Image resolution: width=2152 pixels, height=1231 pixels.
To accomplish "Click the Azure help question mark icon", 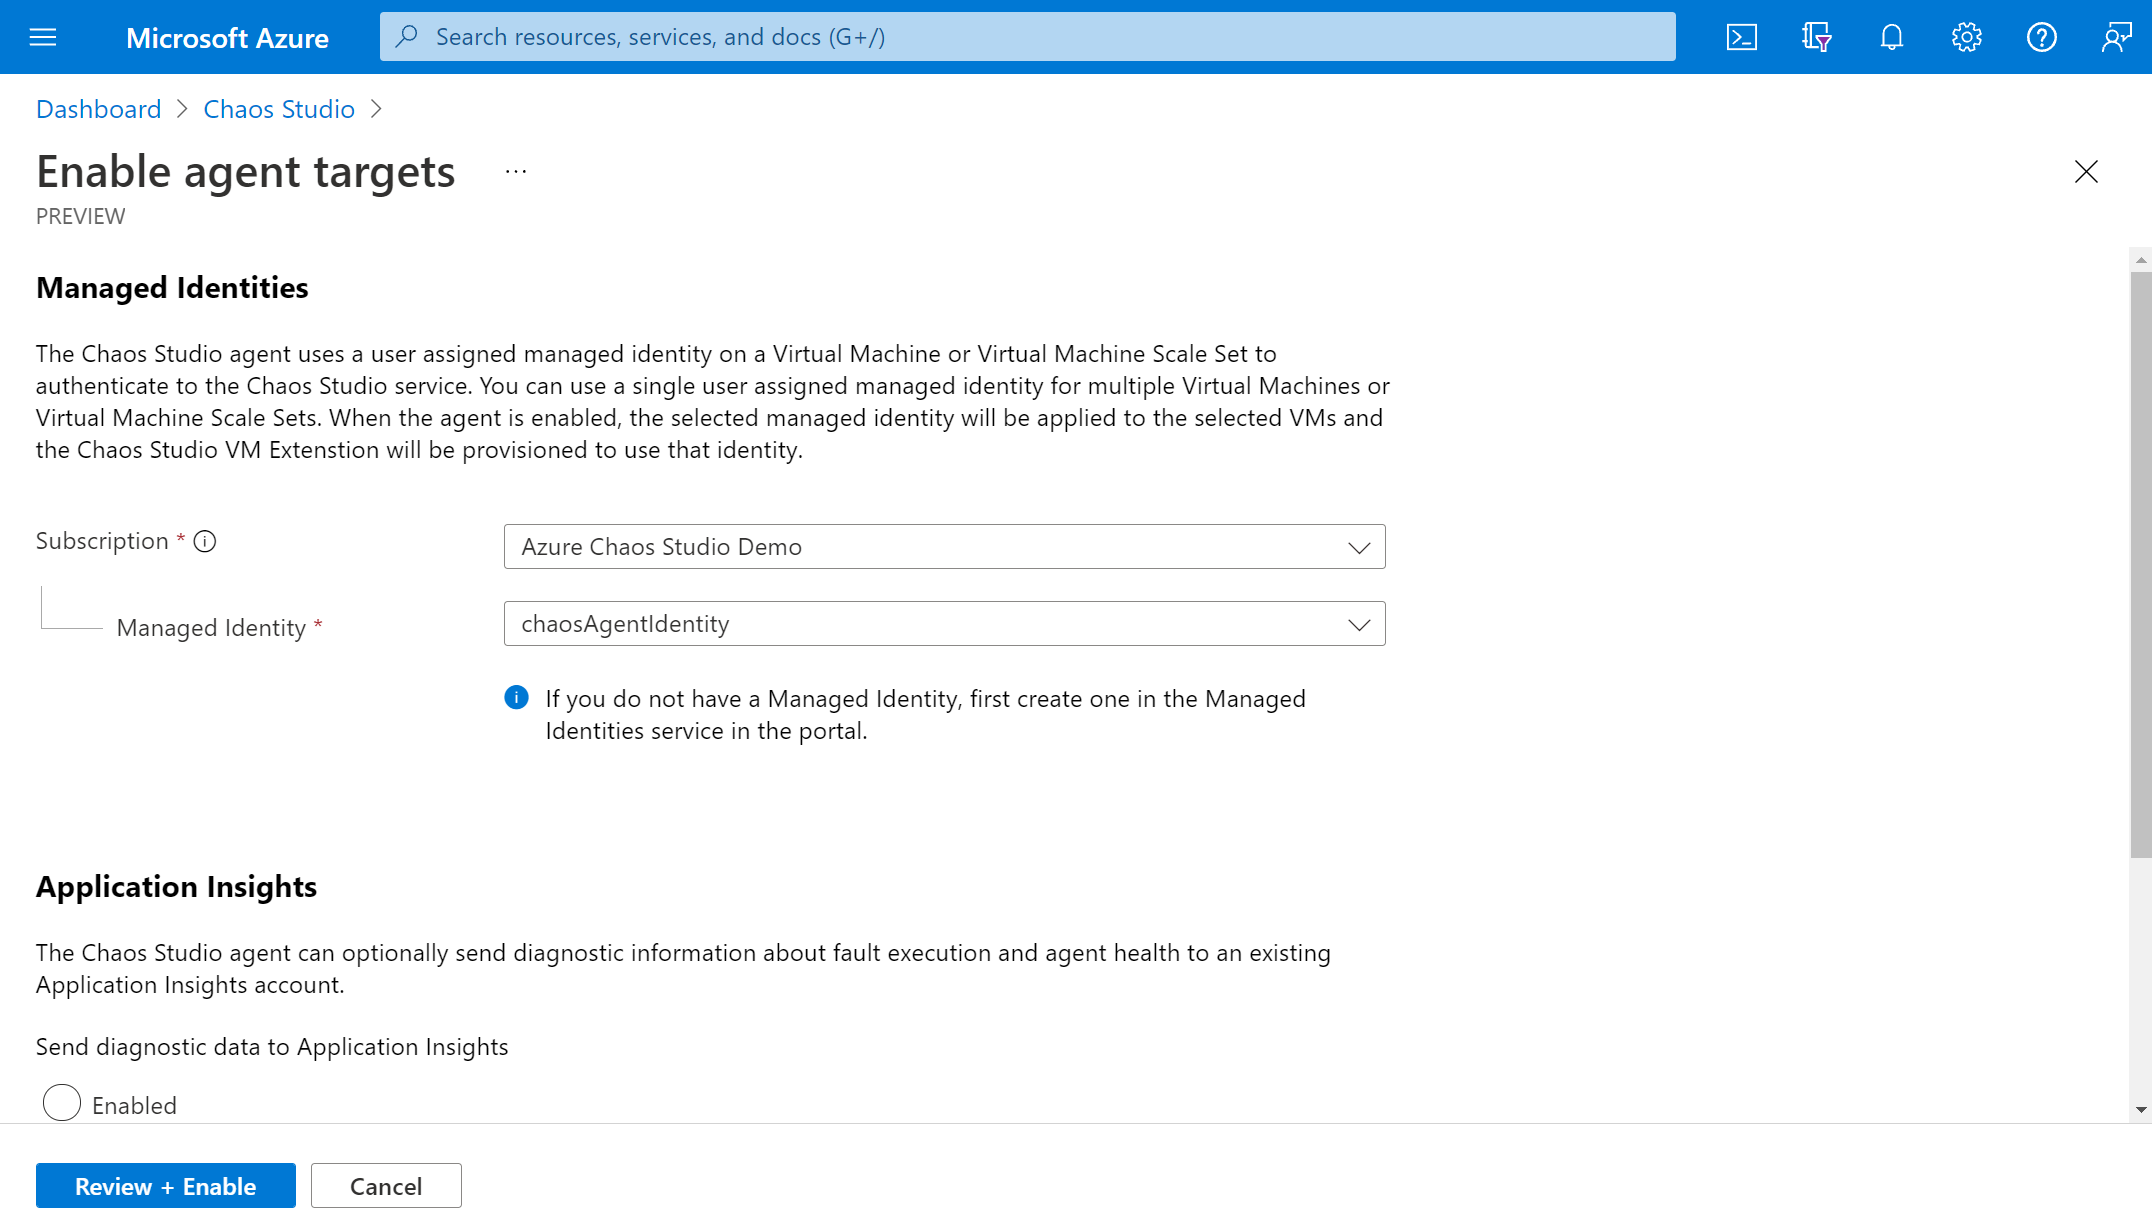I will pos(2040,37).
